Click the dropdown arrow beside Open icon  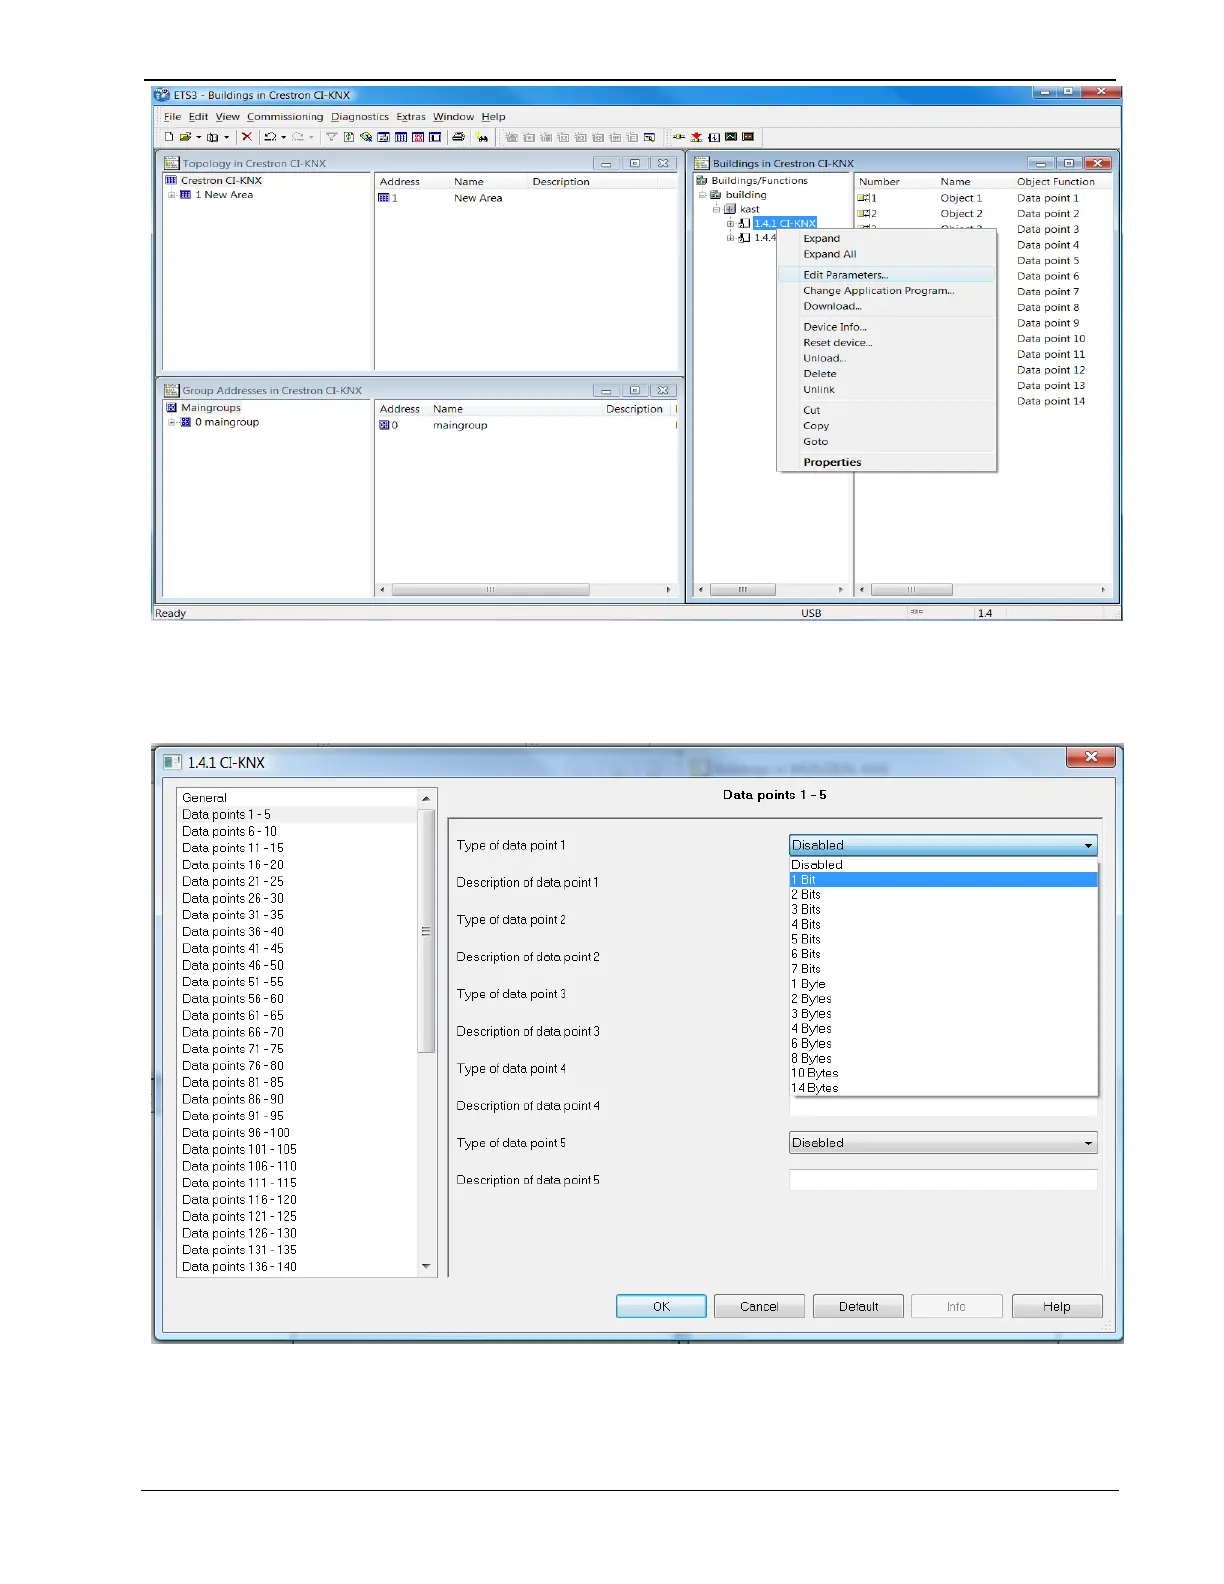point(198,137)
